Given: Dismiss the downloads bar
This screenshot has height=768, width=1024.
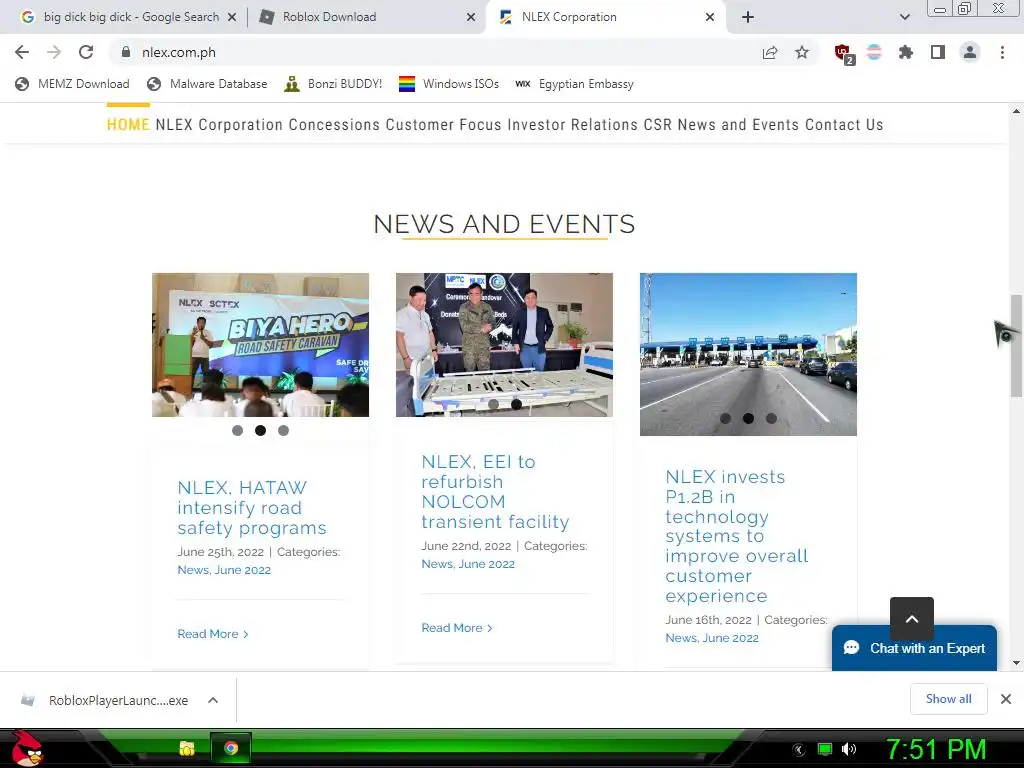Looking at the screenshot, I should click(1006, 699).
